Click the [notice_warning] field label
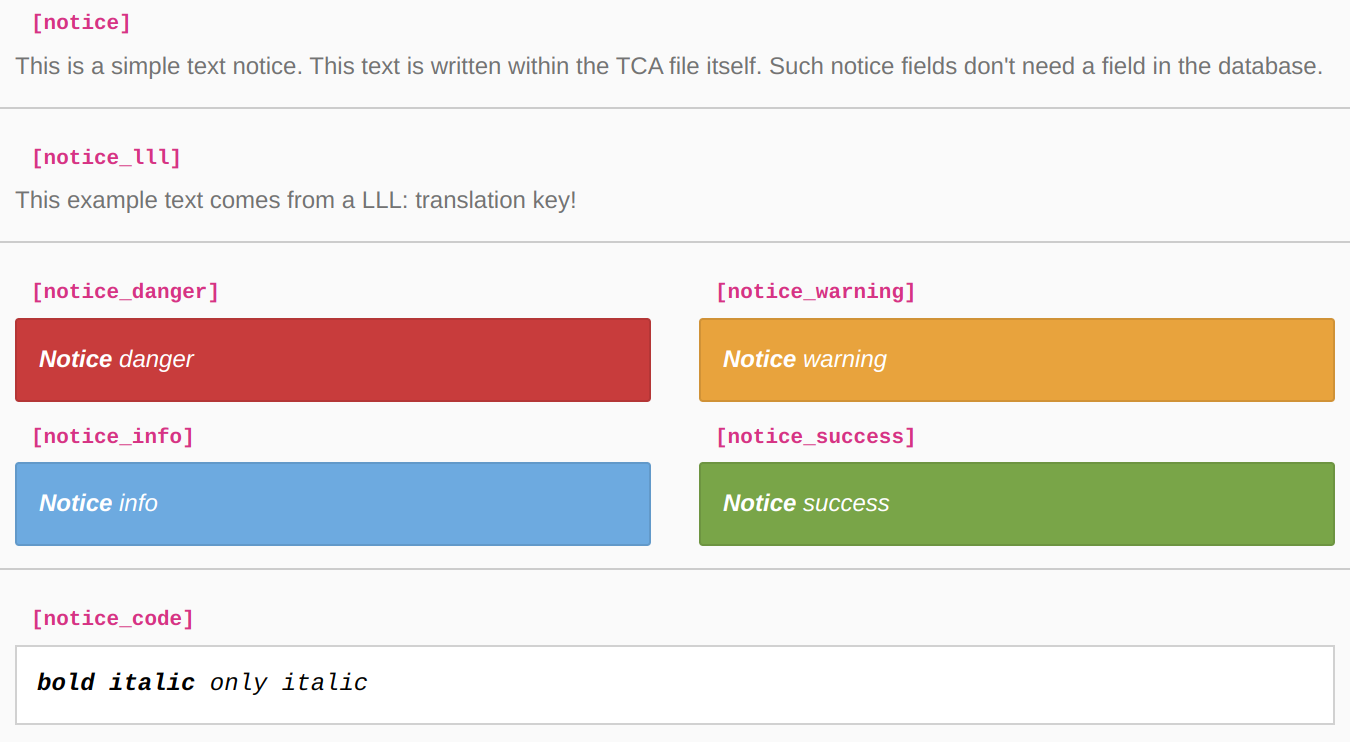1350x742 pixels. (x=815, y=292)
